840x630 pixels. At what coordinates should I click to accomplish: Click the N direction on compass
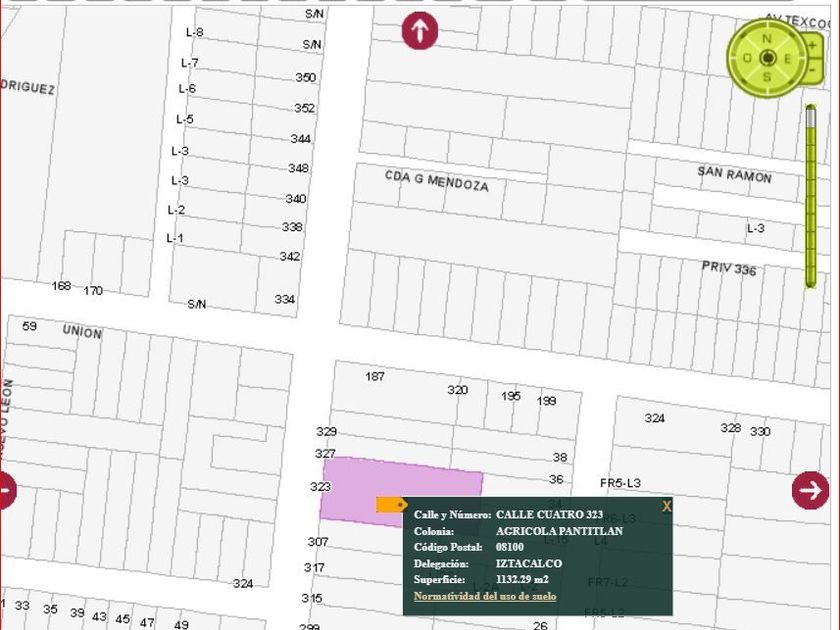click(767, 39)
